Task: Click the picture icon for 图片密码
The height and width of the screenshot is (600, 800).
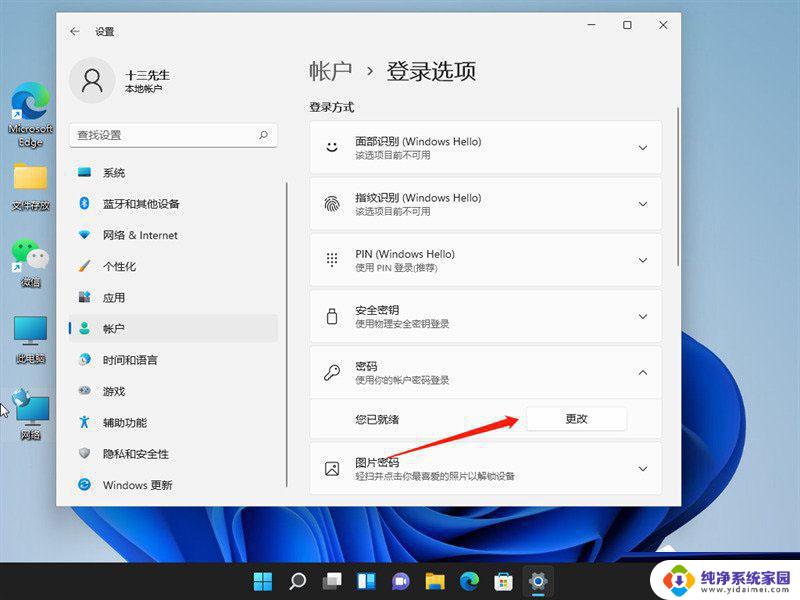Action: click(x=332, y=468)
